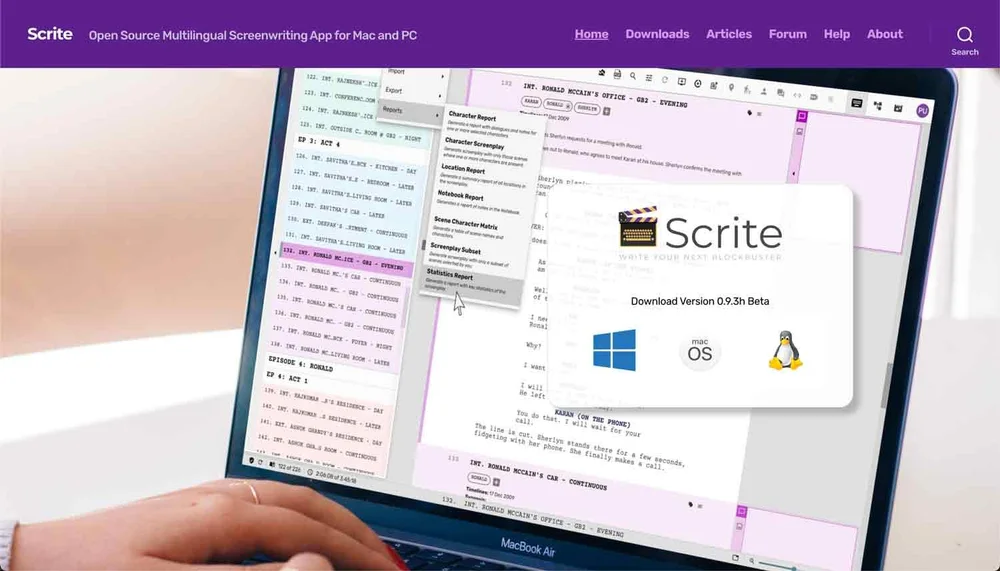
Task: Select scene 127 'BEDROOM - LATER' row
Action: click(x=353, y=181)
